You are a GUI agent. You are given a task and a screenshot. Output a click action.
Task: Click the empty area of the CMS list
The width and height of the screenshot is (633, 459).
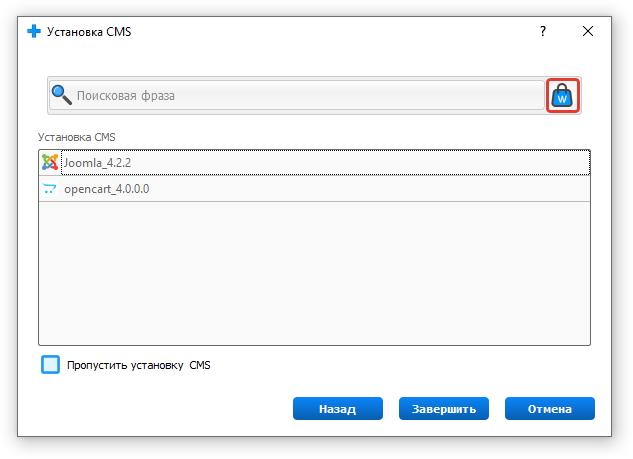(314, 273)
